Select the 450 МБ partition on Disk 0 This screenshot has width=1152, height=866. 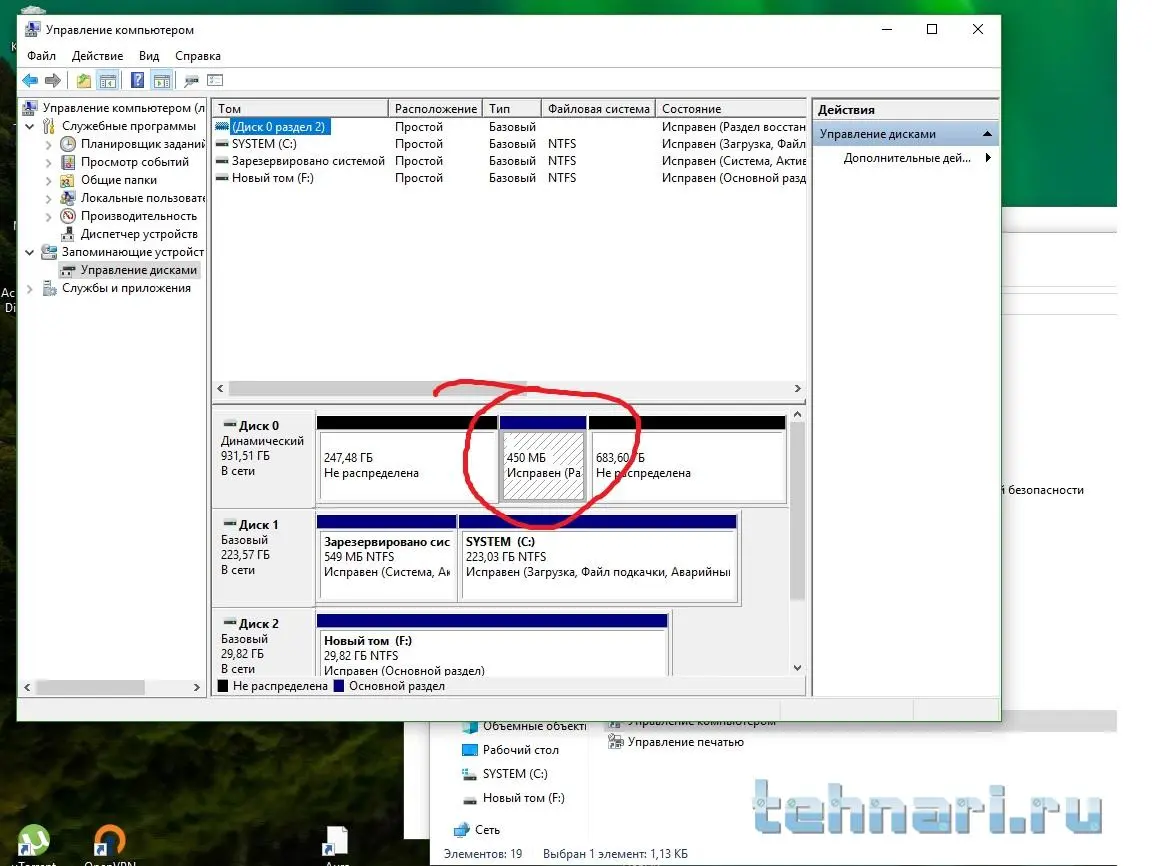click(x=543, y=460)
